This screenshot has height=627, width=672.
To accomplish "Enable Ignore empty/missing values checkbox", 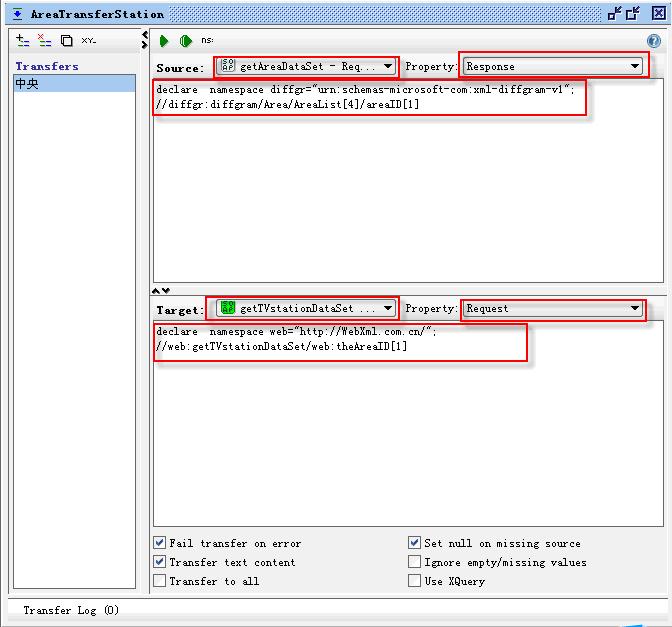I will 414,562.
